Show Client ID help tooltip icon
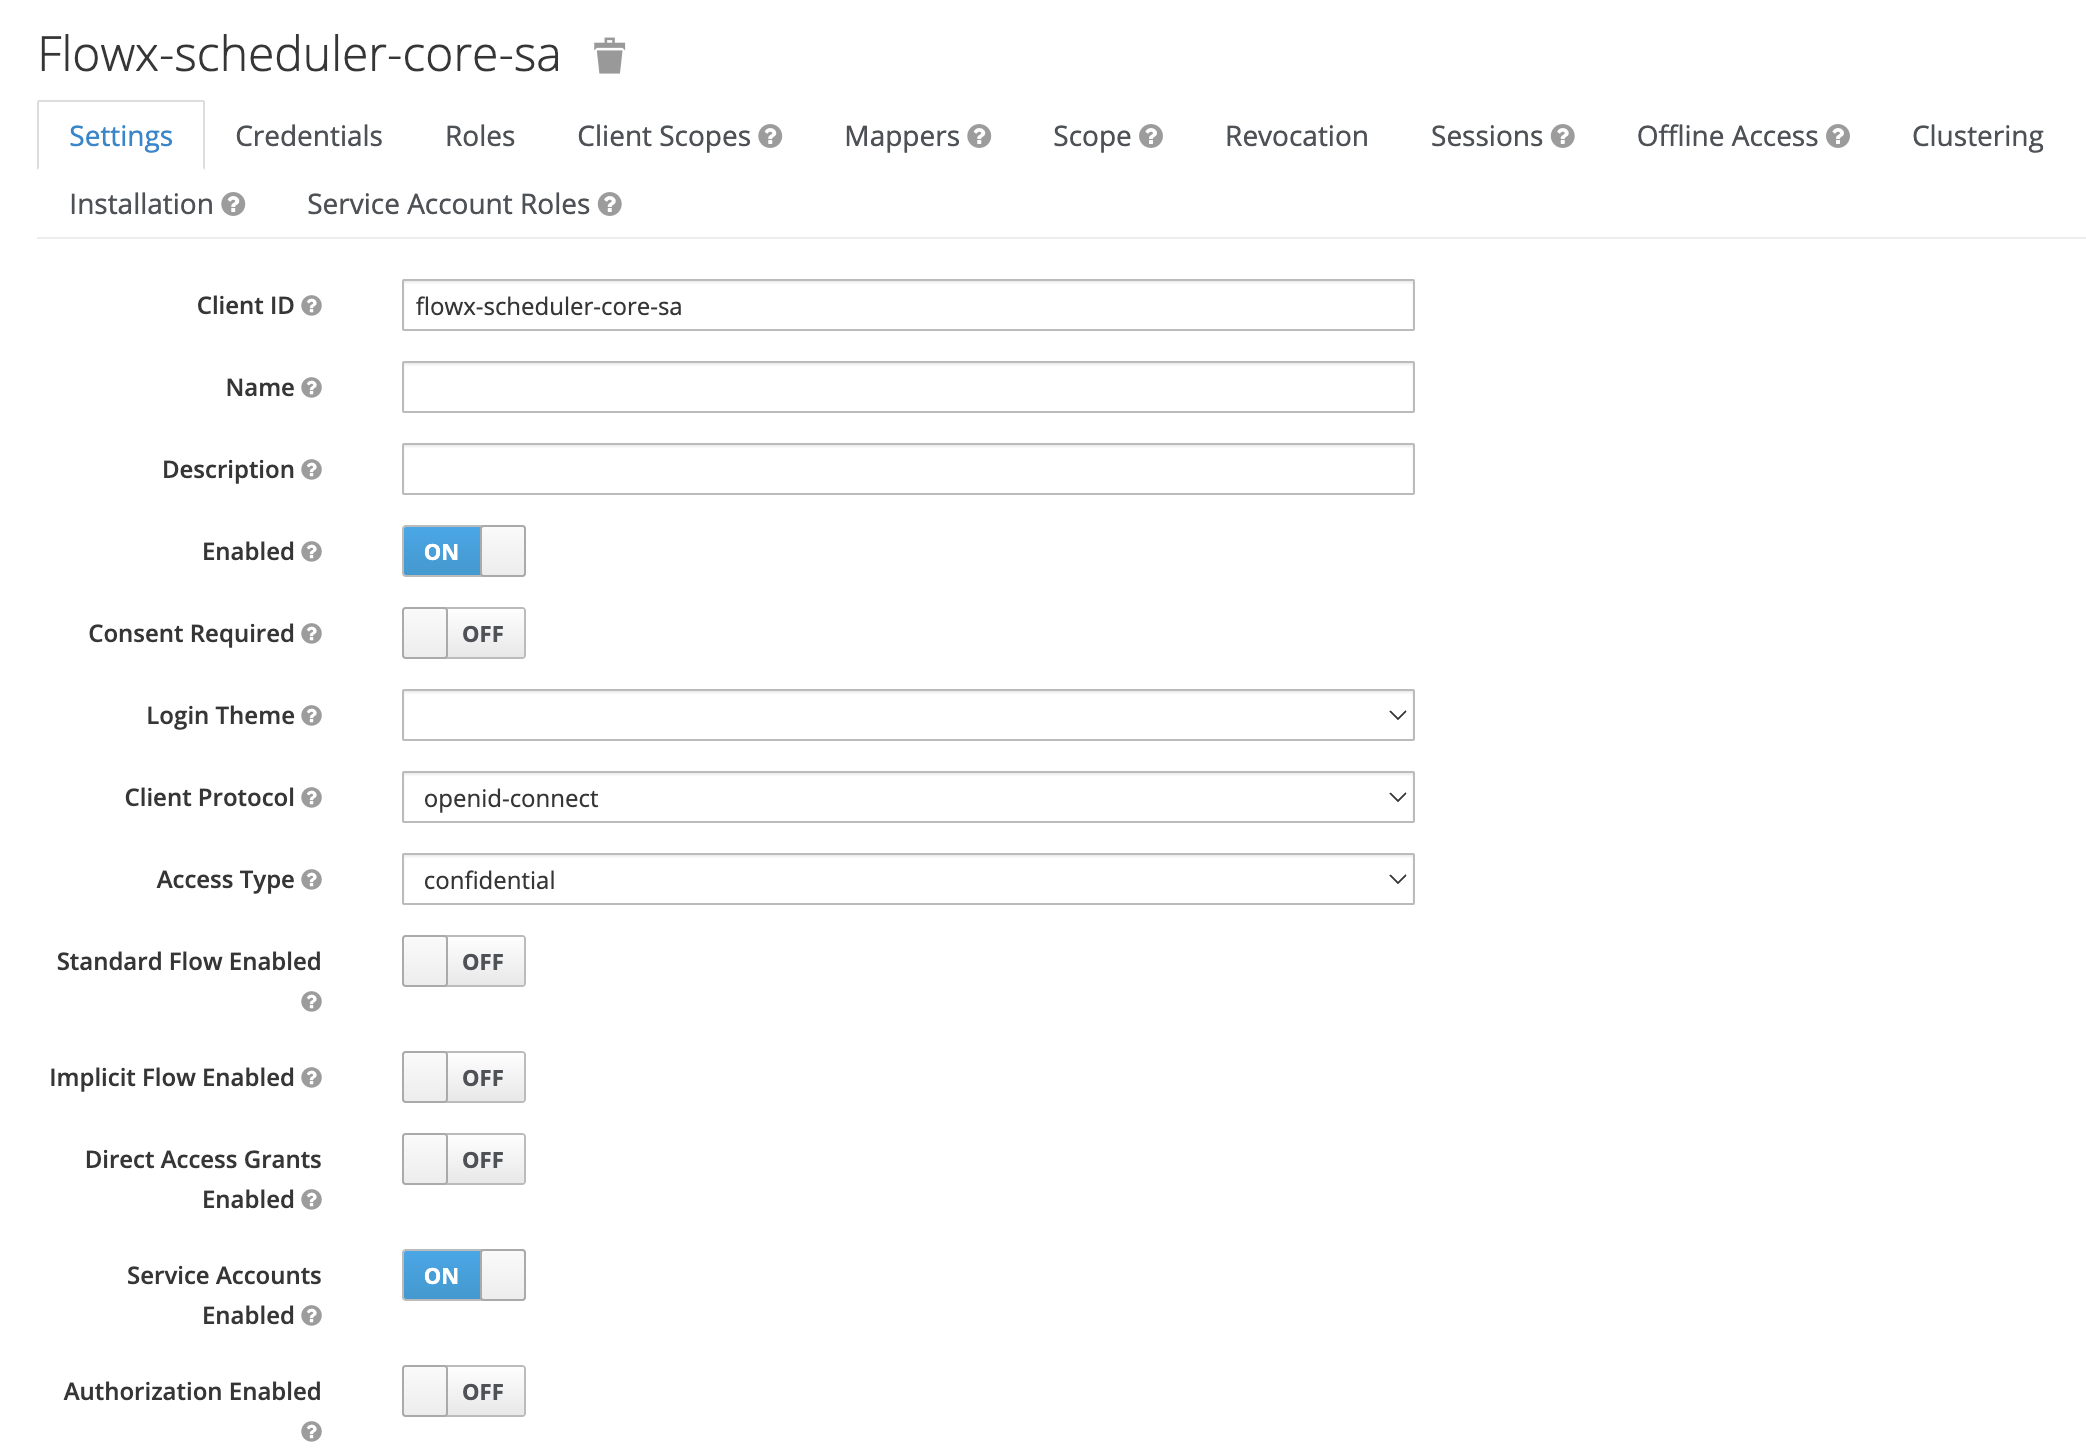This screenshot has width=2086, height=1448. pyautogui.click(x=311, y=305)
